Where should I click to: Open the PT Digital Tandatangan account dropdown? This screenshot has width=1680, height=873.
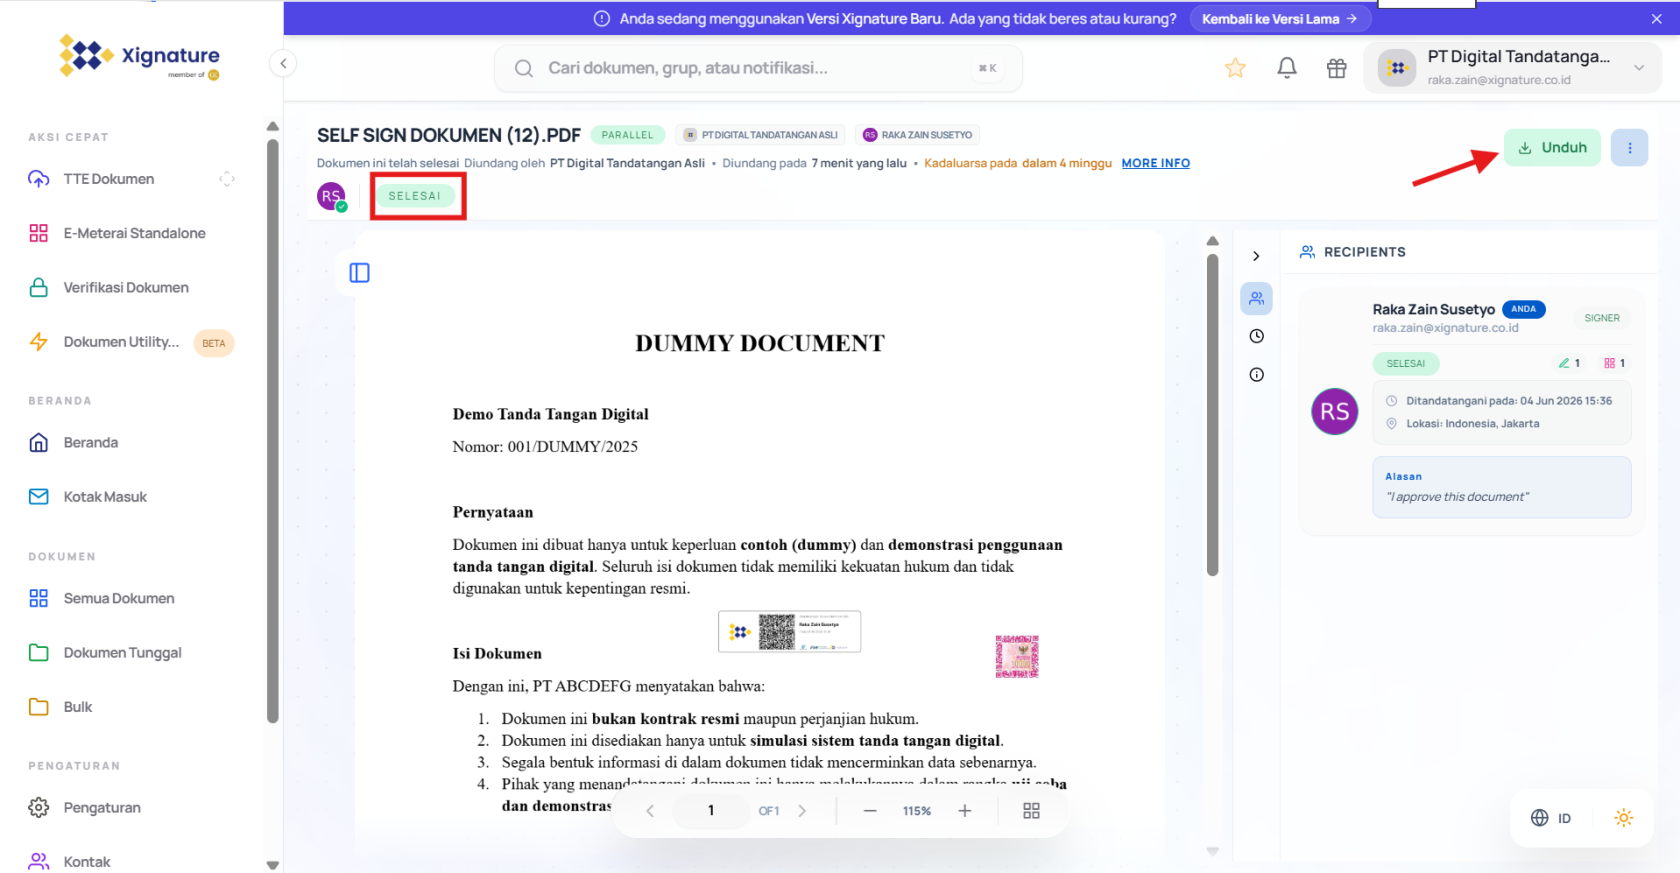click(1512, 68)
